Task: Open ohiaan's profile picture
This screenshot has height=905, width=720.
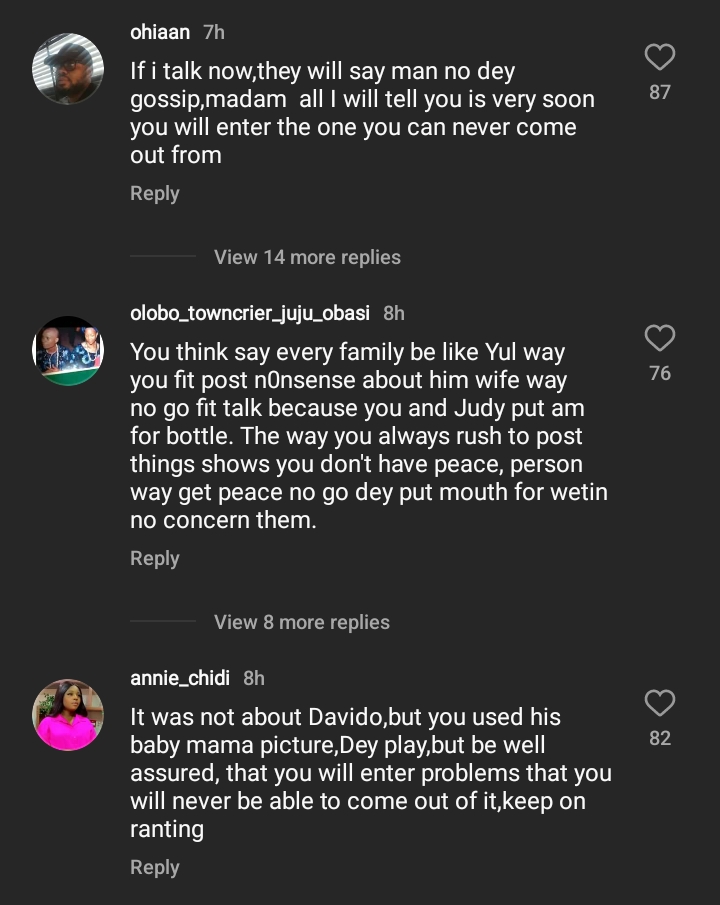Action: point(68,69)
